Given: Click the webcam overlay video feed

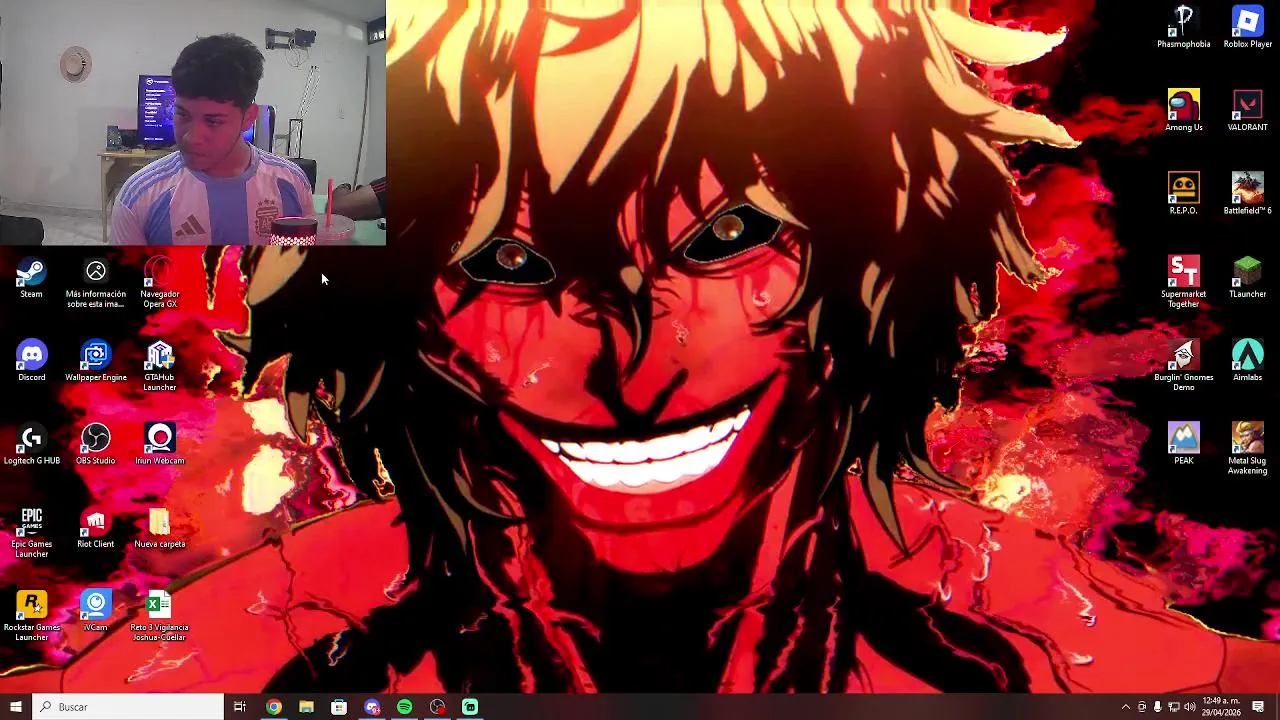Looking at the screenshot, I should pos(193,122).
